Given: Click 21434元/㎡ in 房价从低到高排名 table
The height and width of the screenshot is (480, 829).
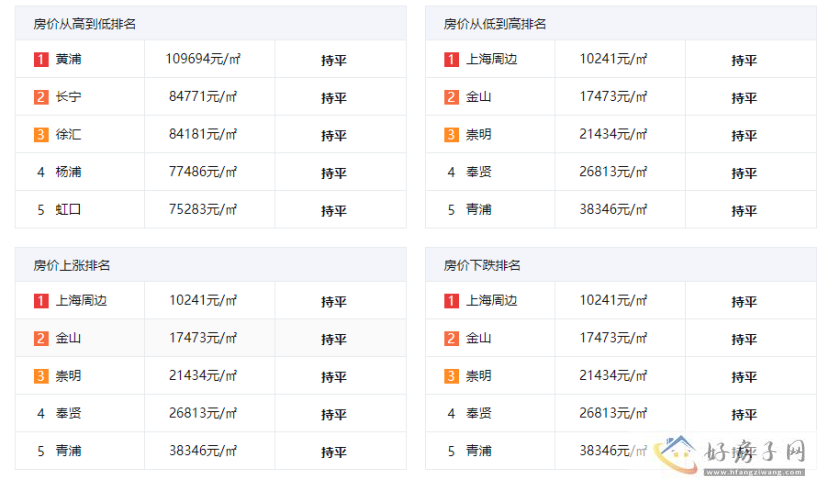Looking at the screenshot, I should [x=613, y=134].
